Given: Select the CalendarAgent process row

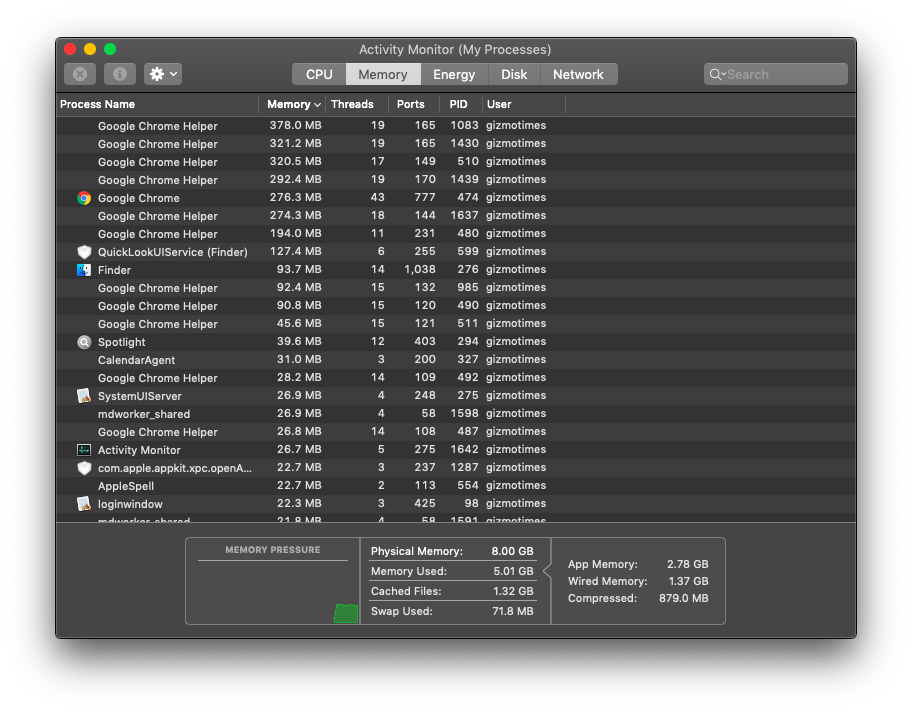Looking at the screenshot, I should pos(456,360).
